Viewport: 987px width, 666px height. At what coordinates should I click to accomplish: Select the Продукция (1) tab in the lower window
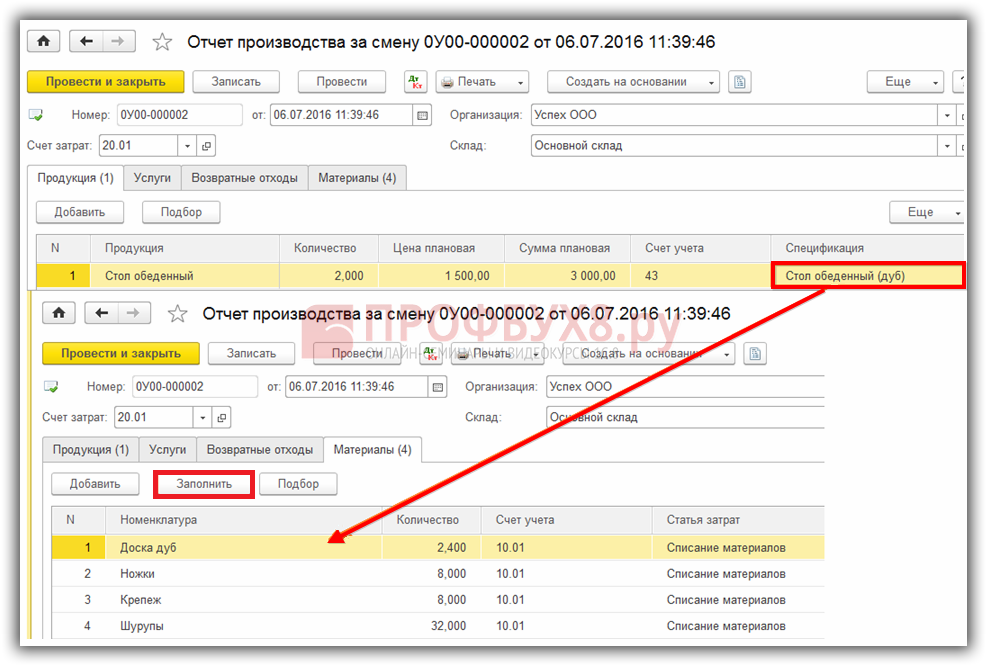(x=90, y=450)
